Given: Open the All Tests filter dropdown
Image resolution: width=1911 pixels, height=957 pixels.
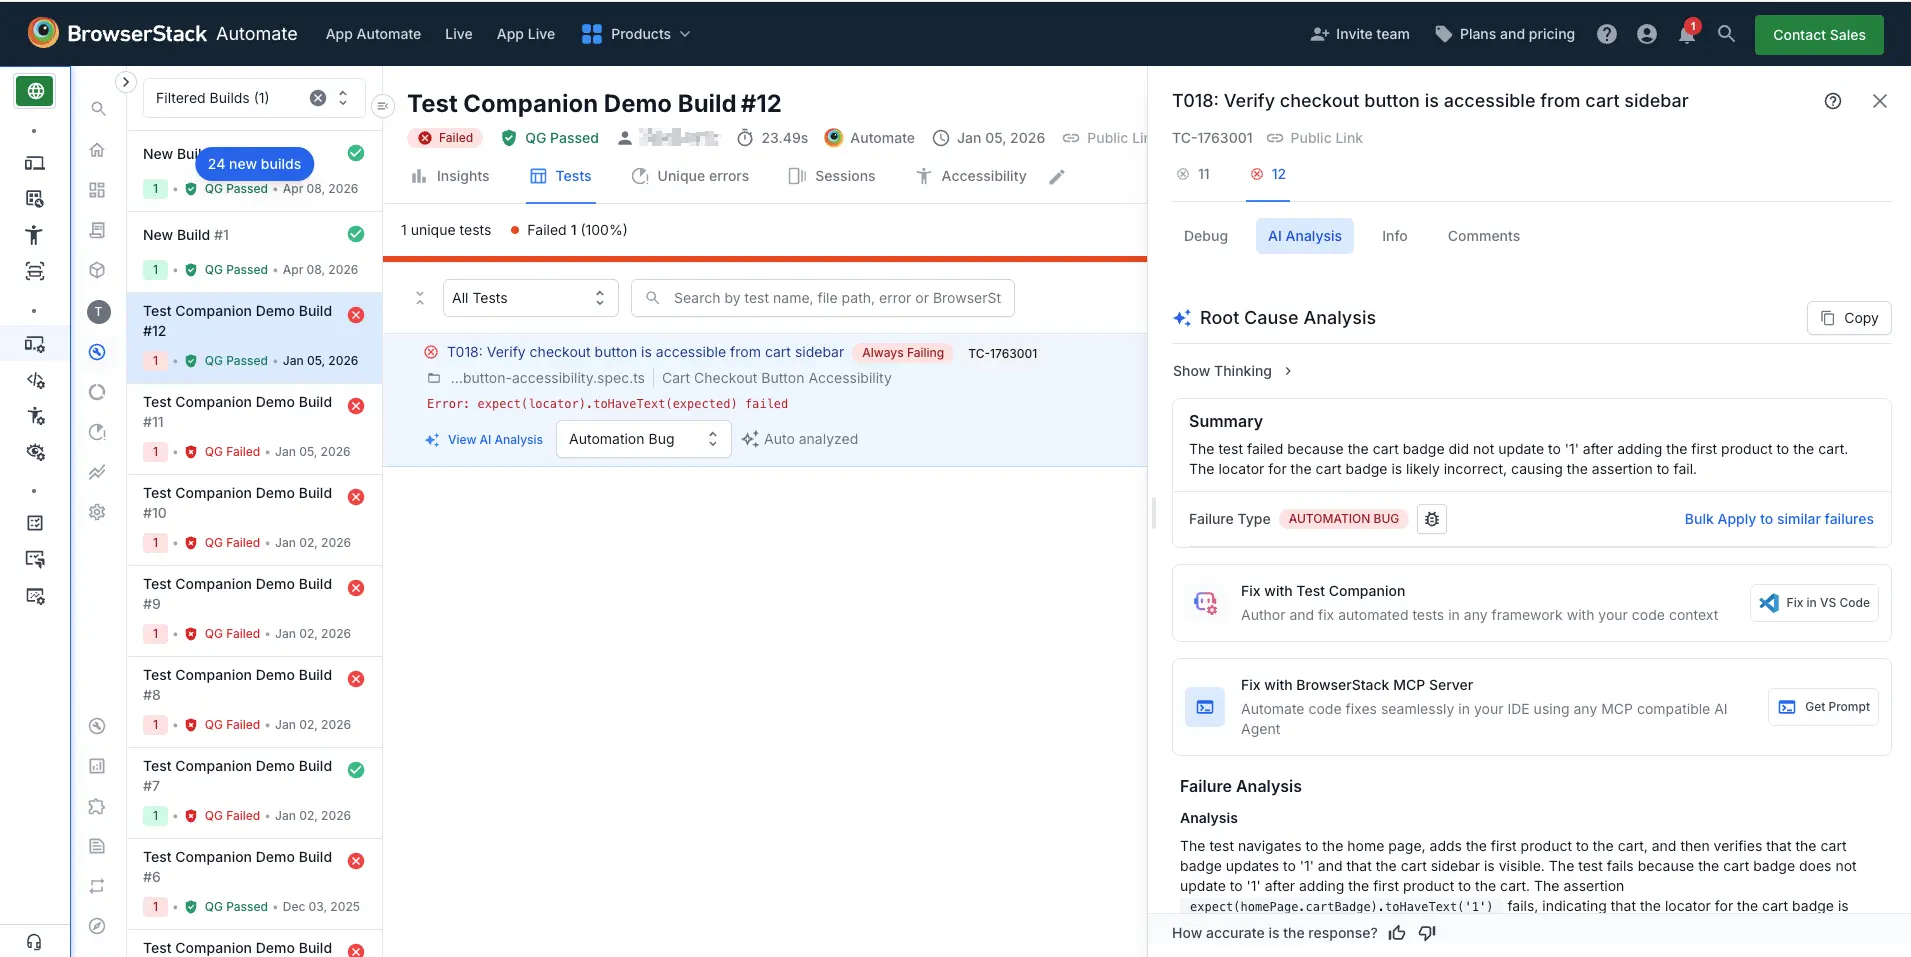Looking at the screenshot, I should point(530,298).
